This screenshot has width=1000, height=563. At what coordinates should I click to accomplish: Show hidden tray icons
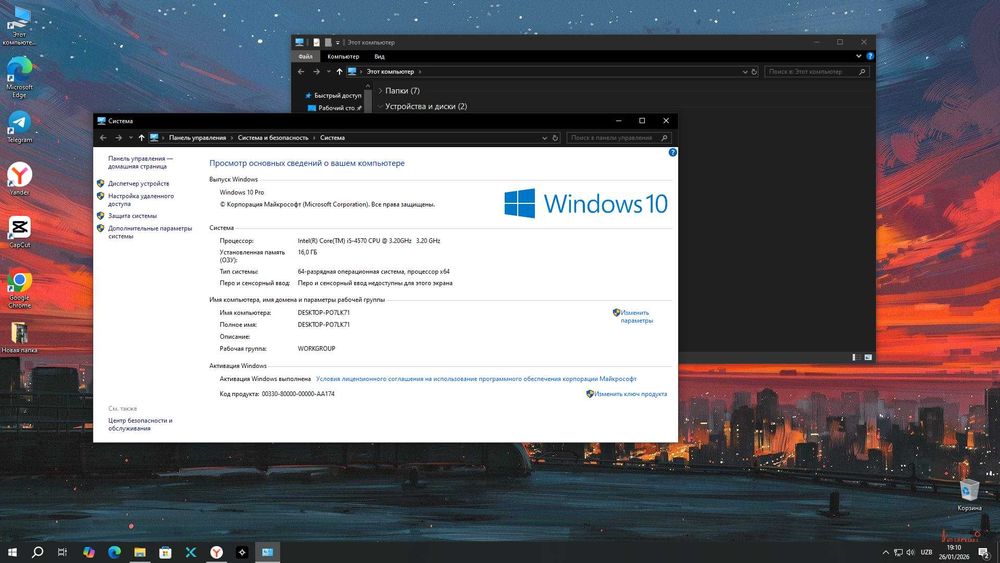pos(885,552)
